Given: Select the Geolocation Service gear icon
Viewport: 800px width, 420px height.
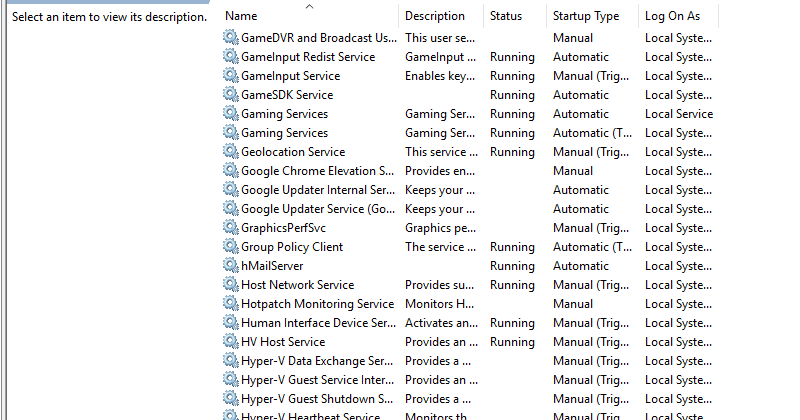Looking at the screenshot, I should [x=231, y=151].
